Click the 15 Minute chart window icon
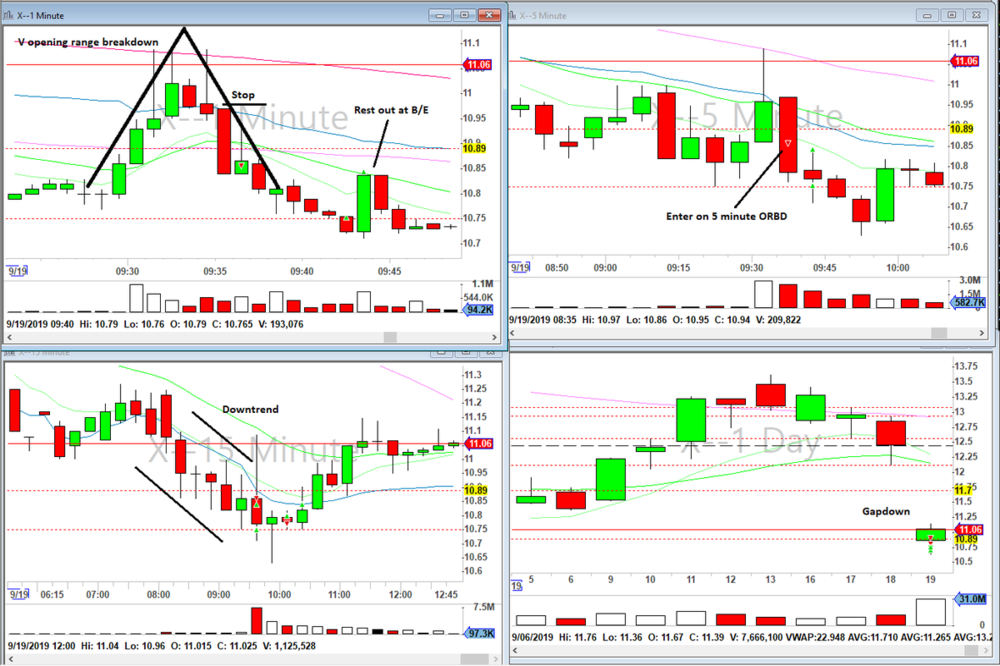 10,351
